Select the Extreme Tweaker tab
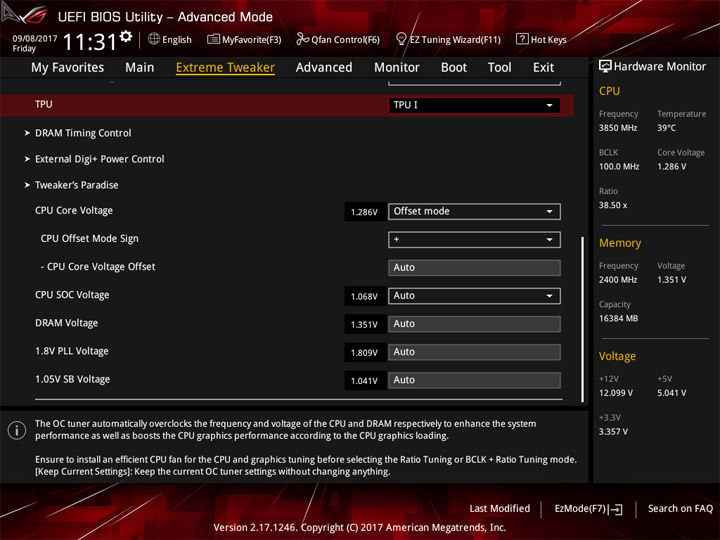The width and height of the screenshot is (720, 540). pos(225,68)
